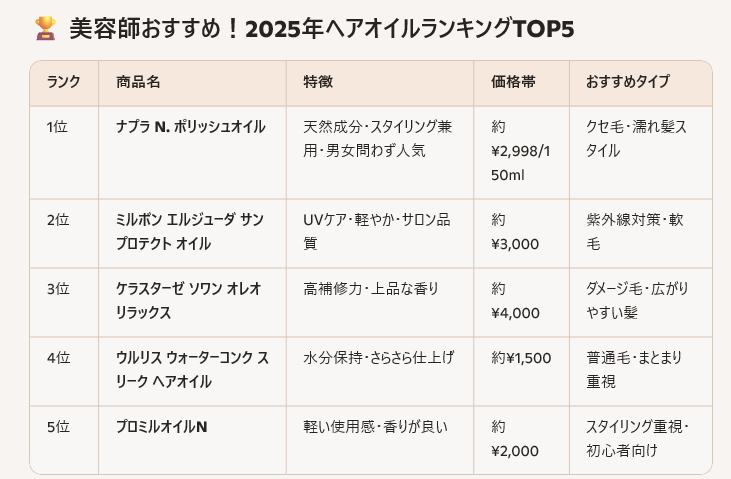The width and height of the screenshot is (731, 479).
Task: Select the 特徴 column header
Action: click(x=318, y=82)
